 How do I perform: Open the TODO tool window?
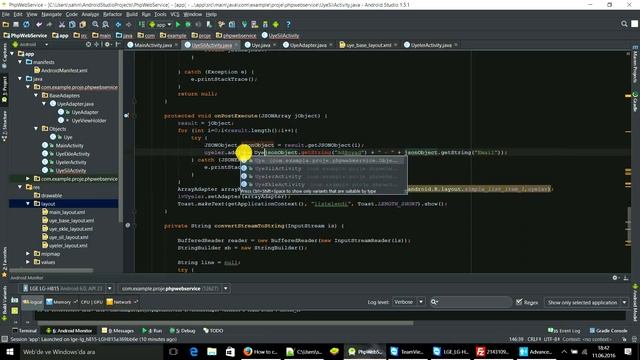coord(213,331)
